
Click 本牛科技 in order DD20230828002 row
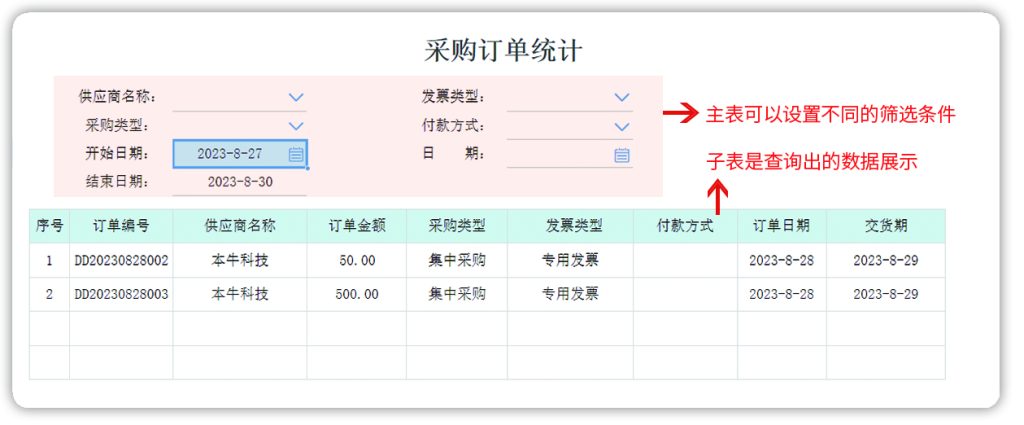tap(240, 260)
